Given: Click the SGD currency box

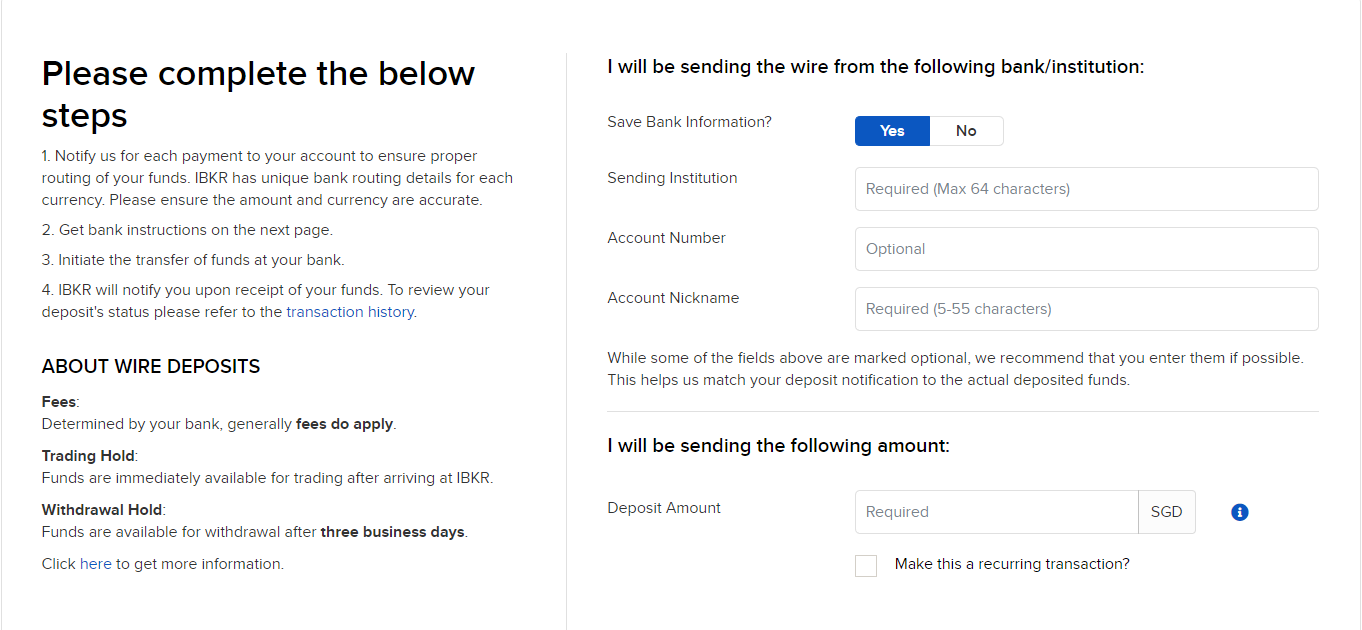Looking at the screenshot, I should point(1166,512).
